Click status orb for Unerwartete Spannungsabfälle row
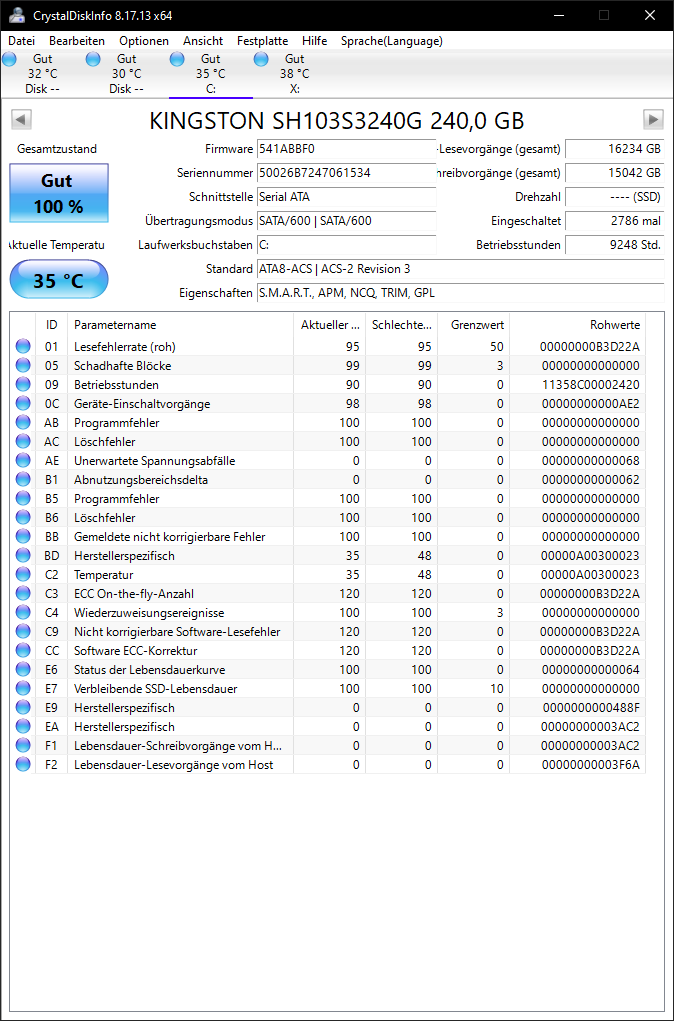 tap(23, 460)
